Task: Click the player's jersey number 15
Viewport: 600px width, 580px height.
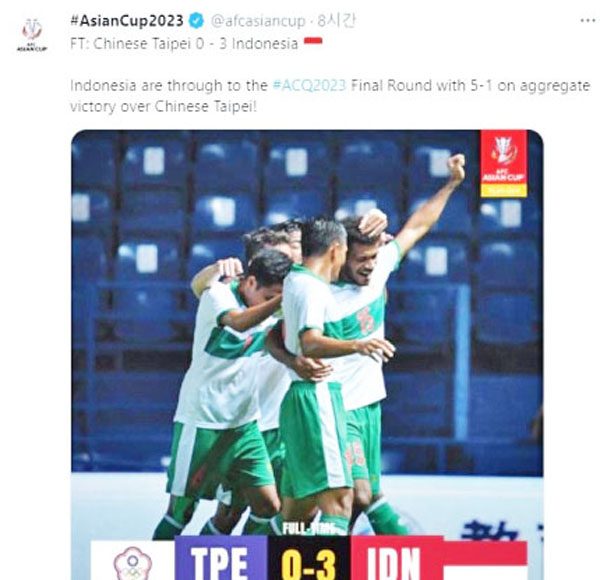Action: (x=365, y=316)
